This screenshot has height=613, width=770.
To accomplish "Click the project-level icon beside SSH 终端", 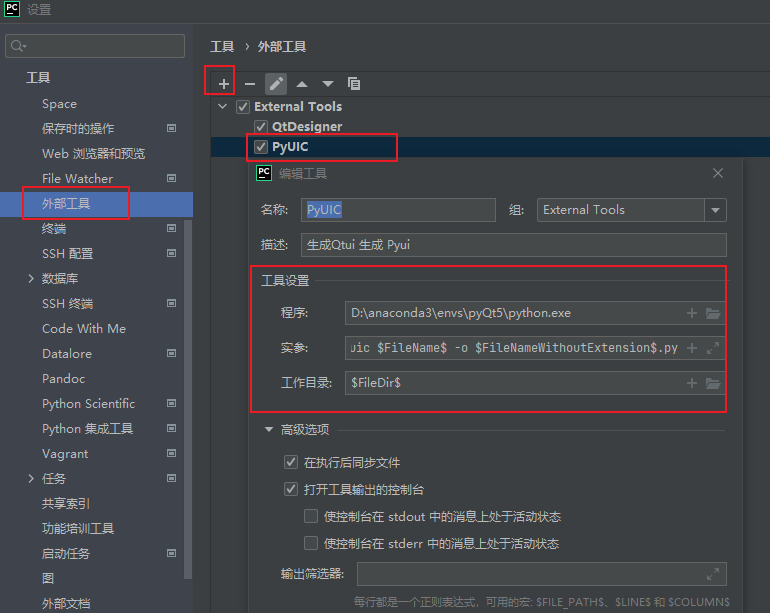I will pyautogui.click(x=171, y=304).
